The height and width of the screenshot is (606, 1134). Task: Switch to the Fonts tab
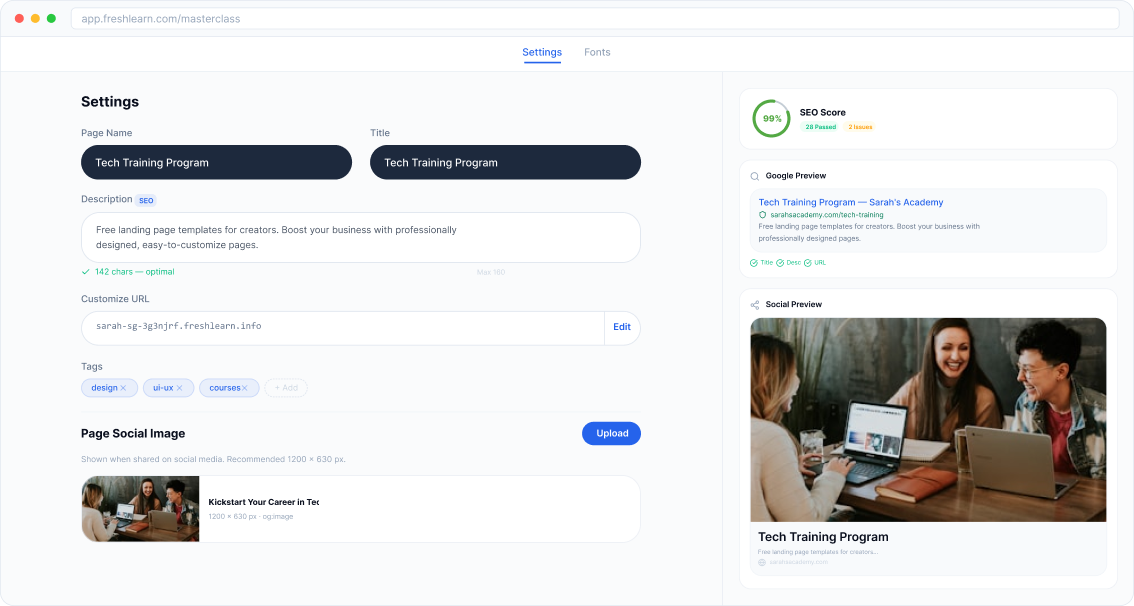coord(597,52)
